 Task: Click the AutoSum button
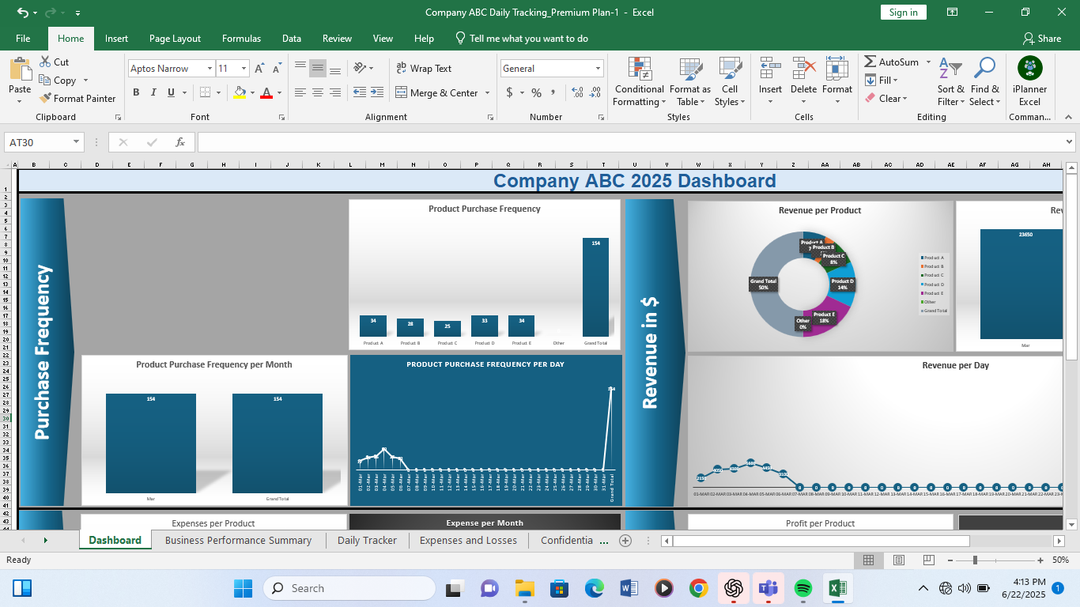click(x=892, y=62)
